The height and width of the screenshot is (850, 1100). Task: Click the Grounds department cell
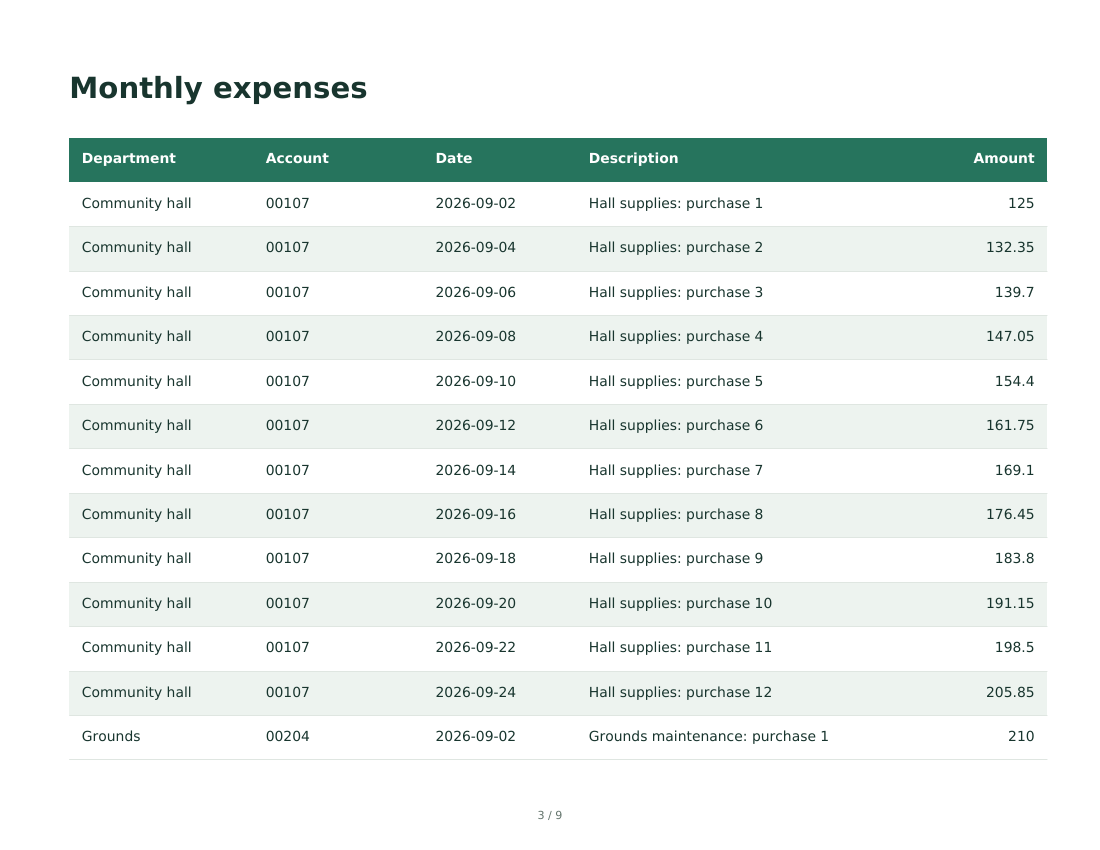tap(111, 737)
